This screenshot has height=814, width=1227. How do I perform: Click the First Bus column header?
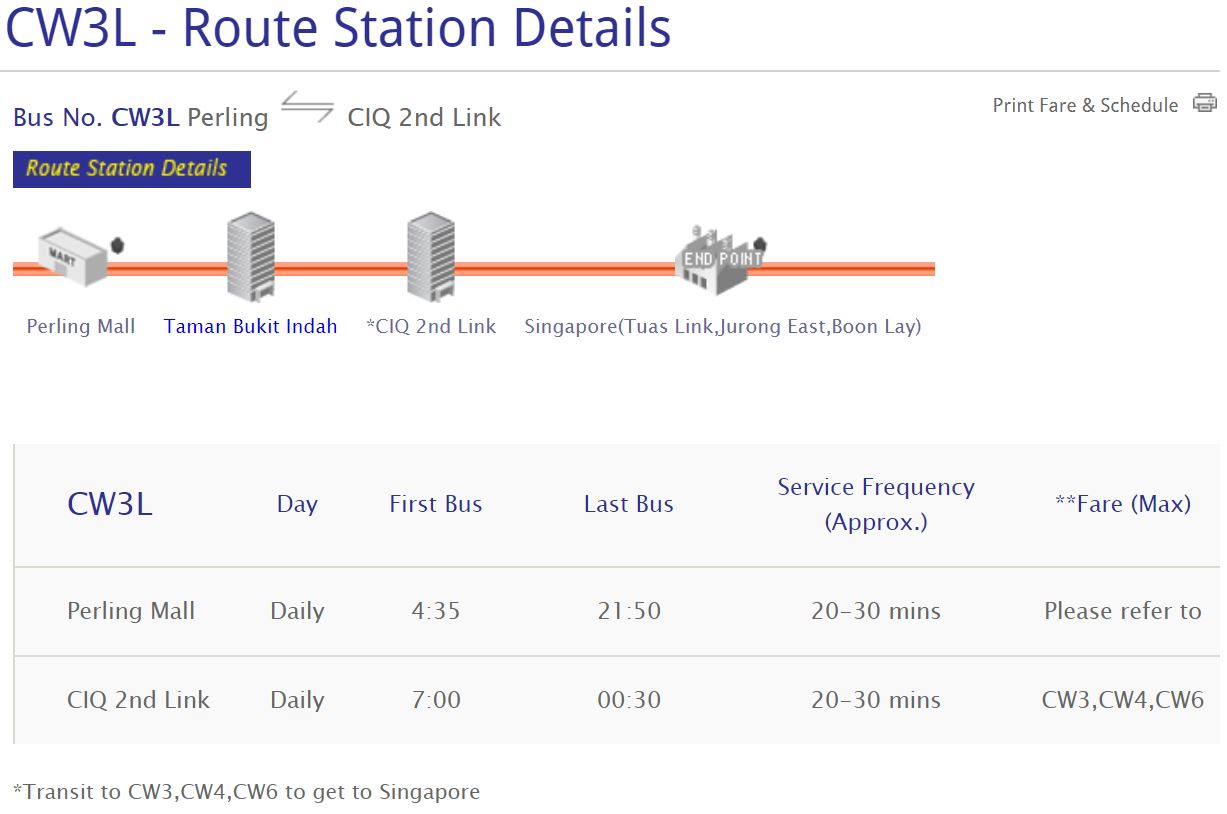[x=435, y=504]
